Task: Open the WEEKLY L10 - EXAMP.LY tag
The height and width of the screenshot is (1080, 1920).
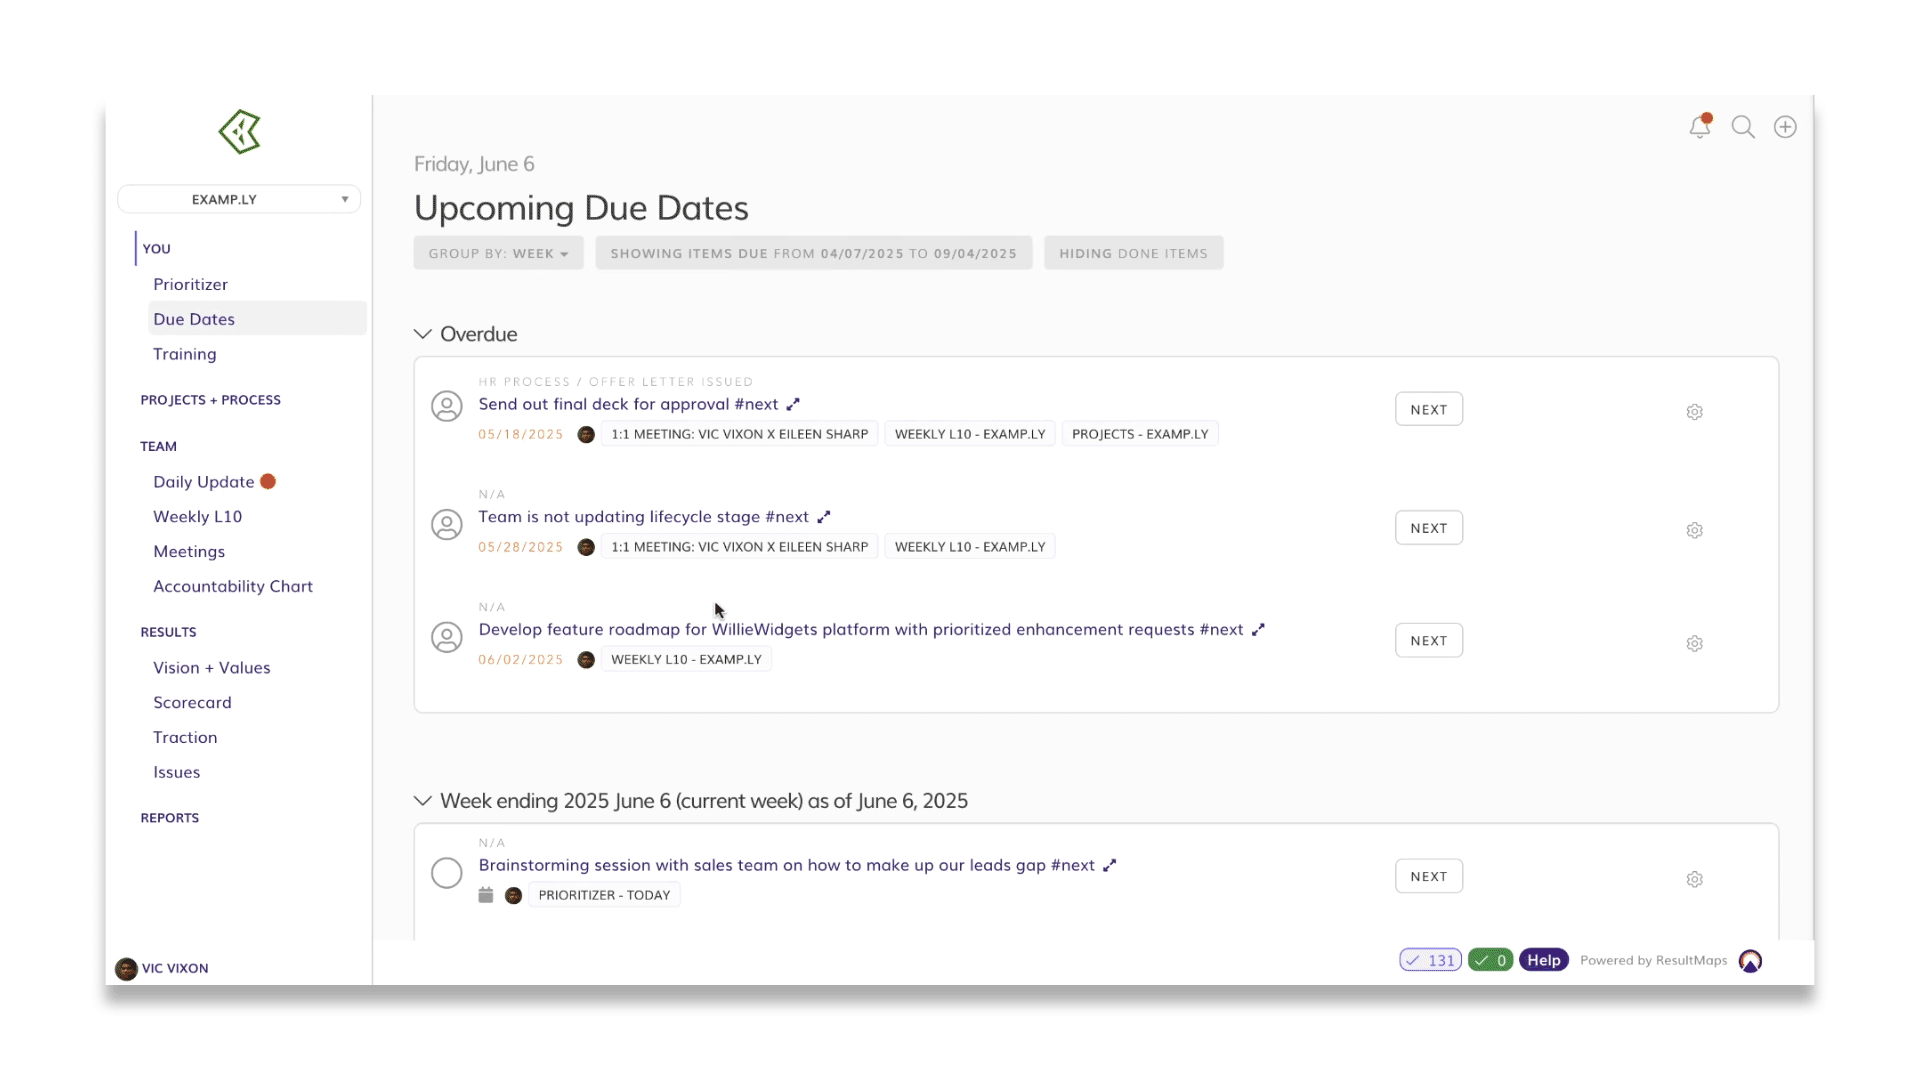Action: 969,434
